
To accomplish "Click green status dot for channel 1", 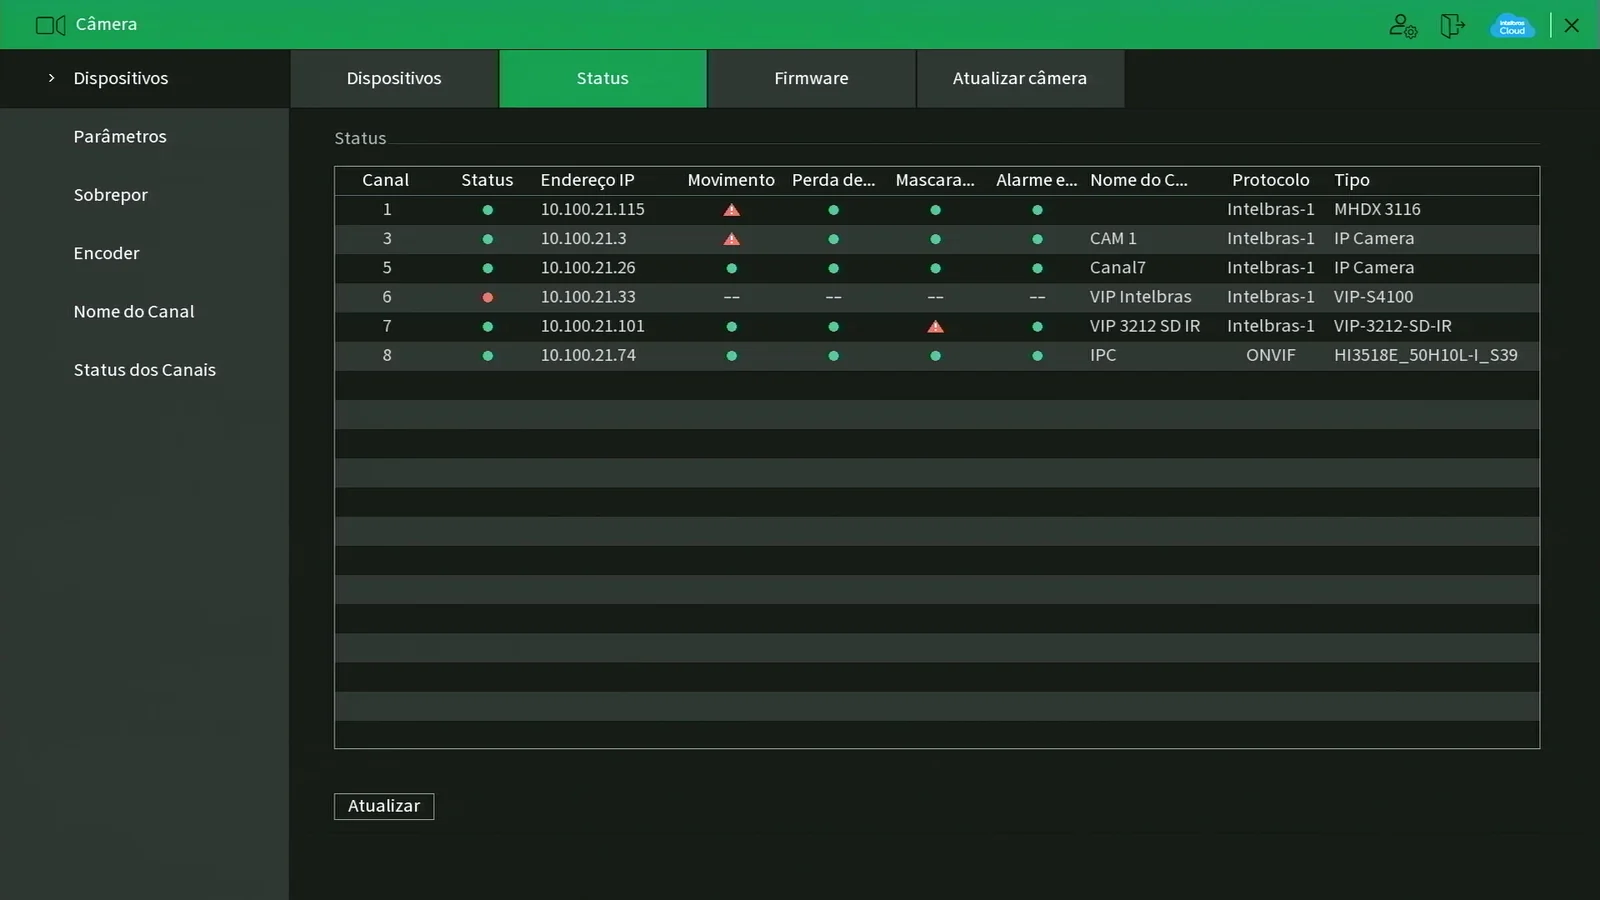I will (488, 210).
